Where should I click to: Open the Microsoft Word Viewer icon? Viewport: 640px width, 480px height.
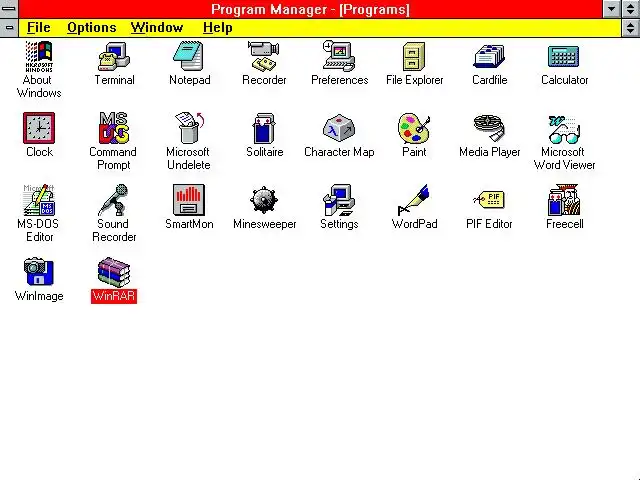point(564,129)
